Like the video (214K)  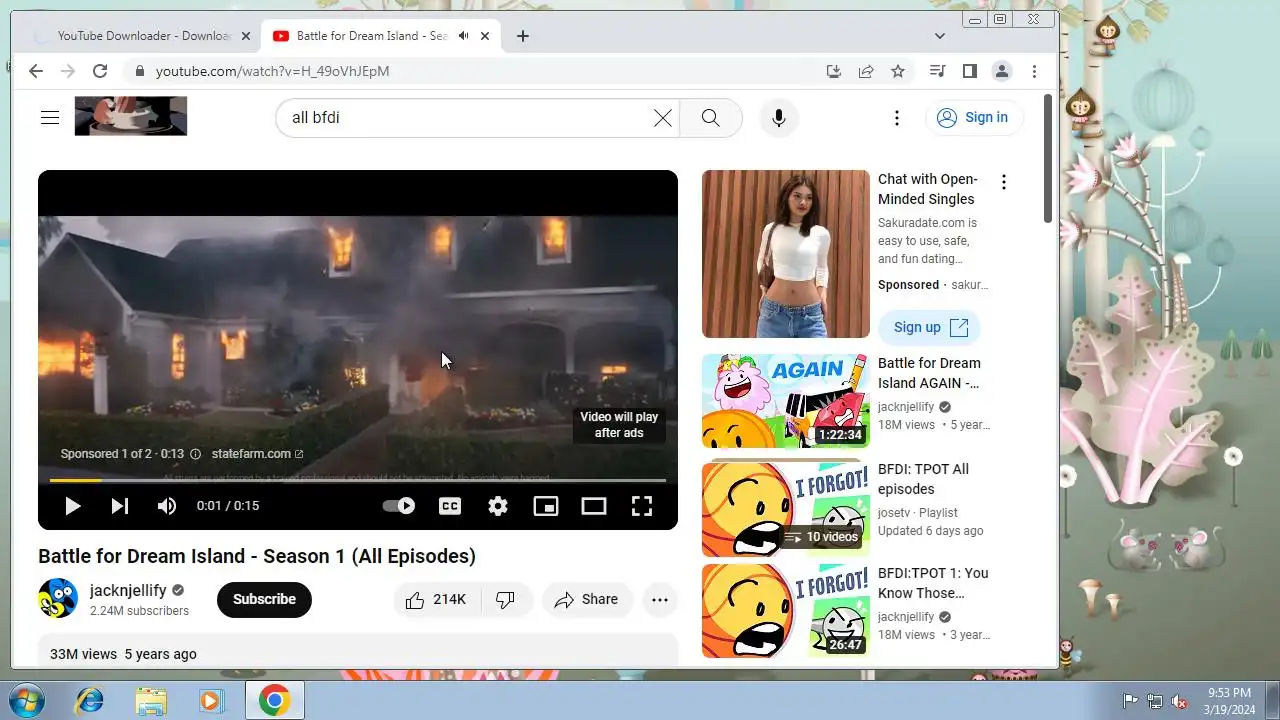(437, 599)
